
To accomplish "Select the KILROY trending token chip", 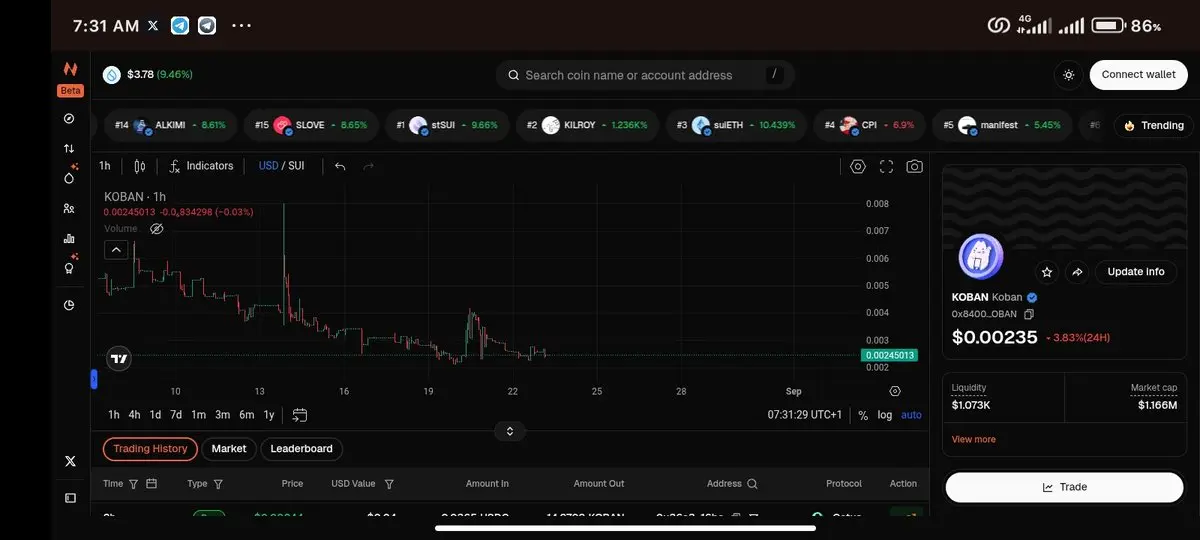I will pos(587,125).
